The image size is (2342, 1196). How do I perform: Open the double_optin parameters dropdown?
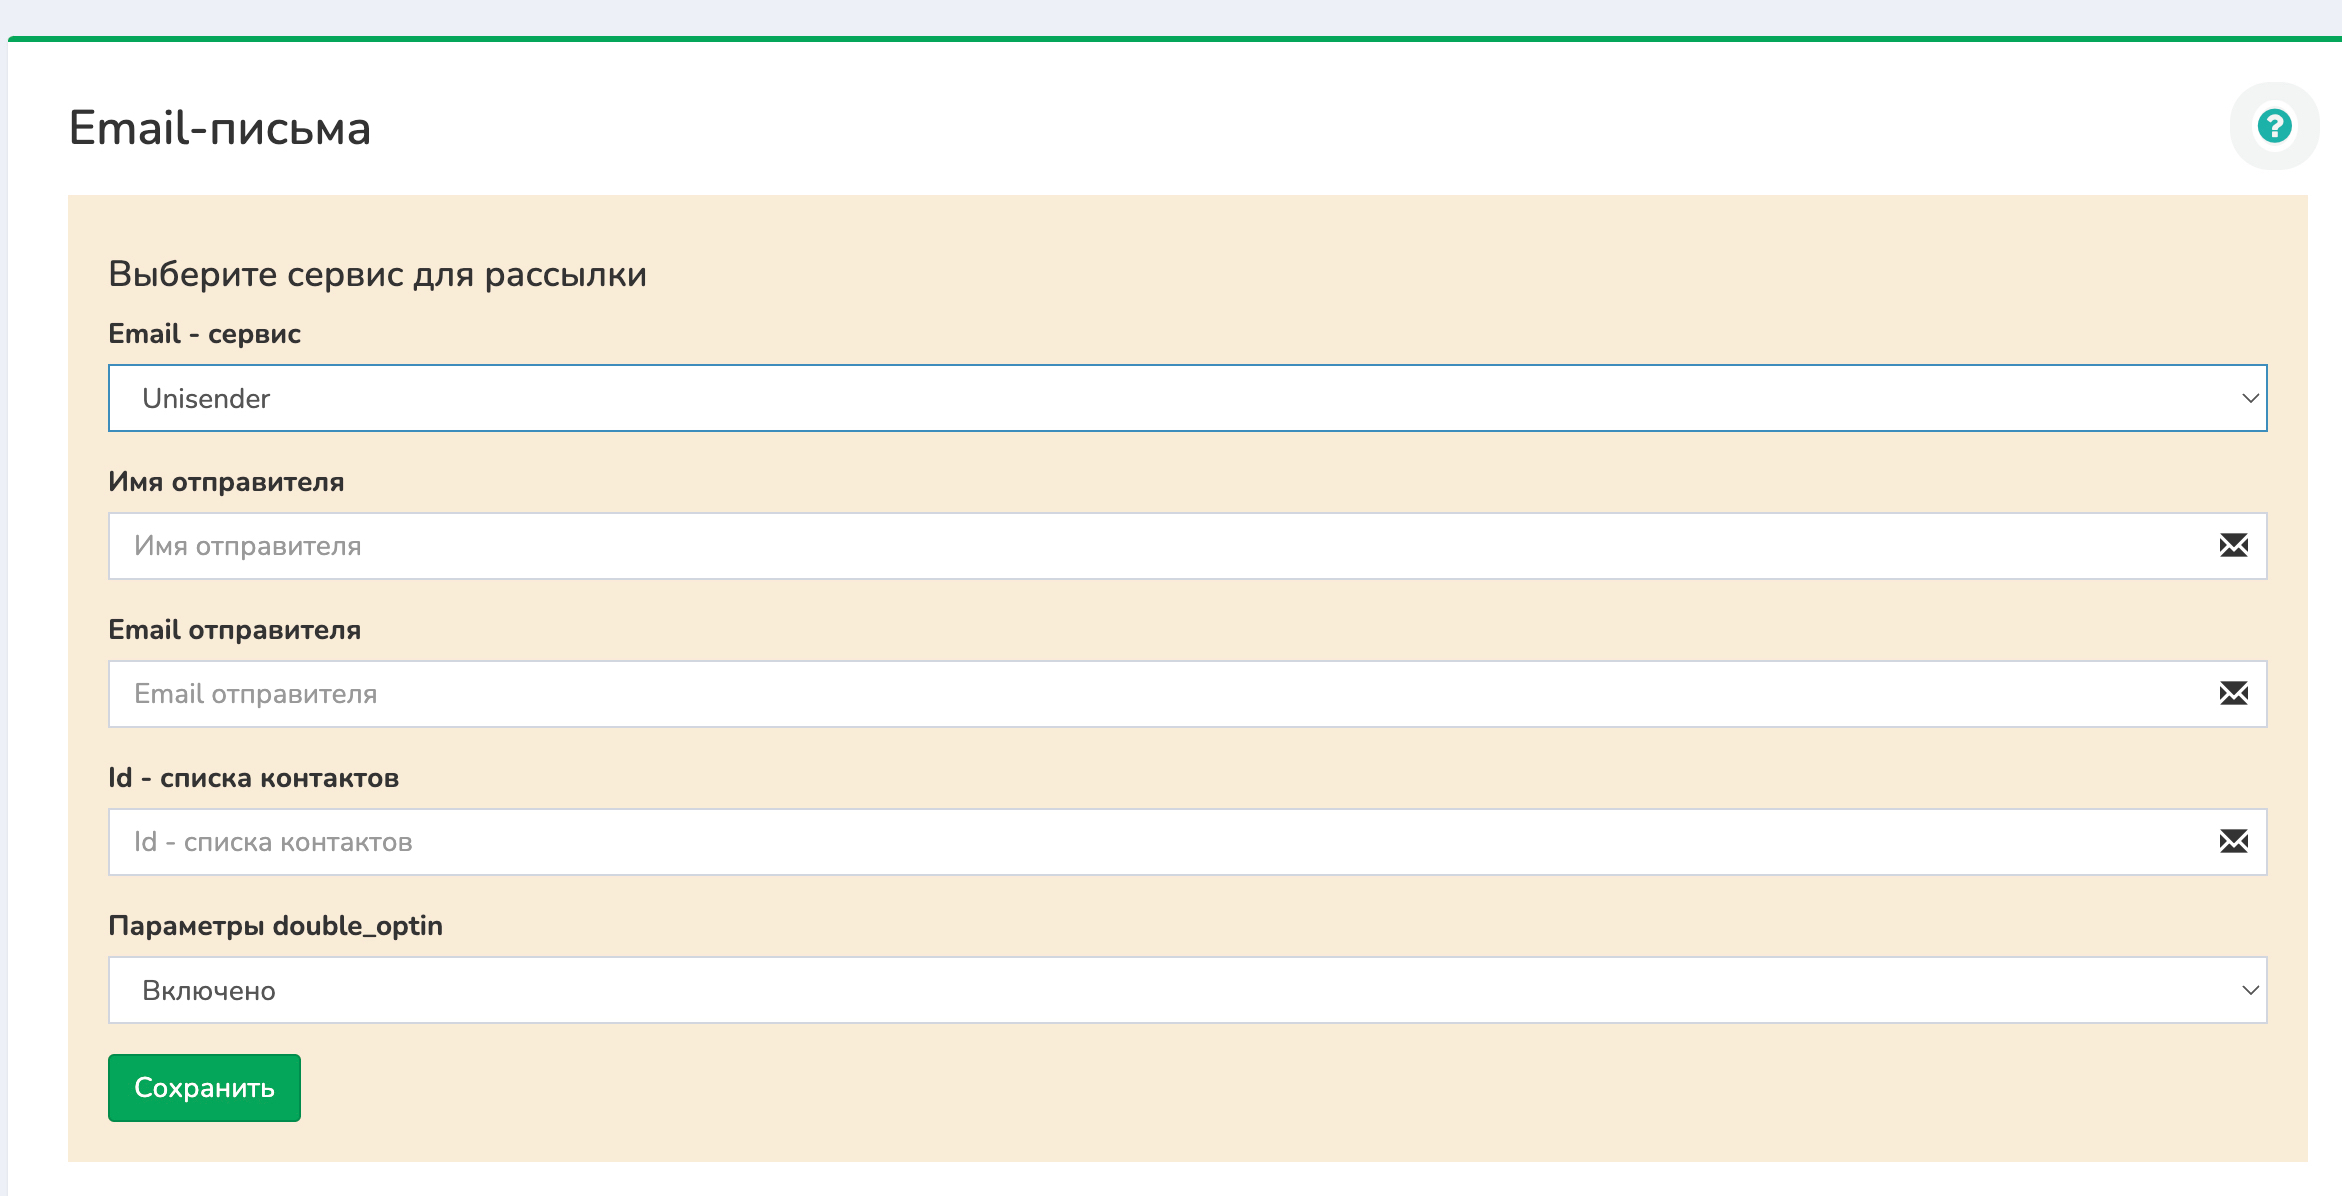click(1186, 990)
